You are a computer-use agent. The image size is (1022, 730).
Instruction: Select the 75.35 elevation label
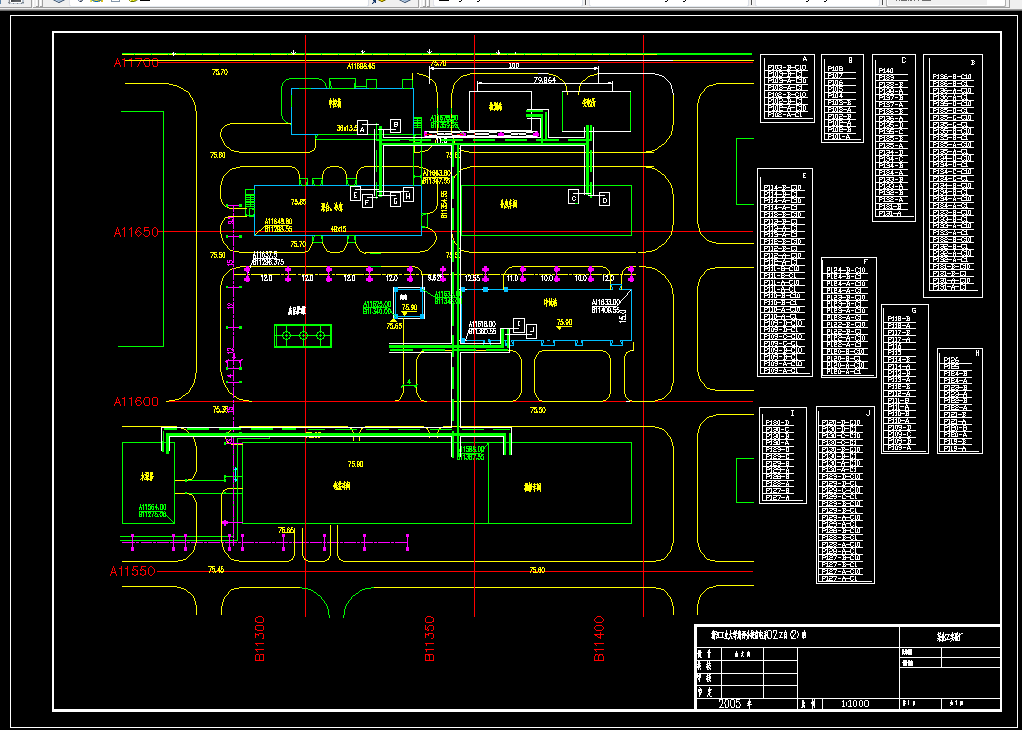(221, 409)
